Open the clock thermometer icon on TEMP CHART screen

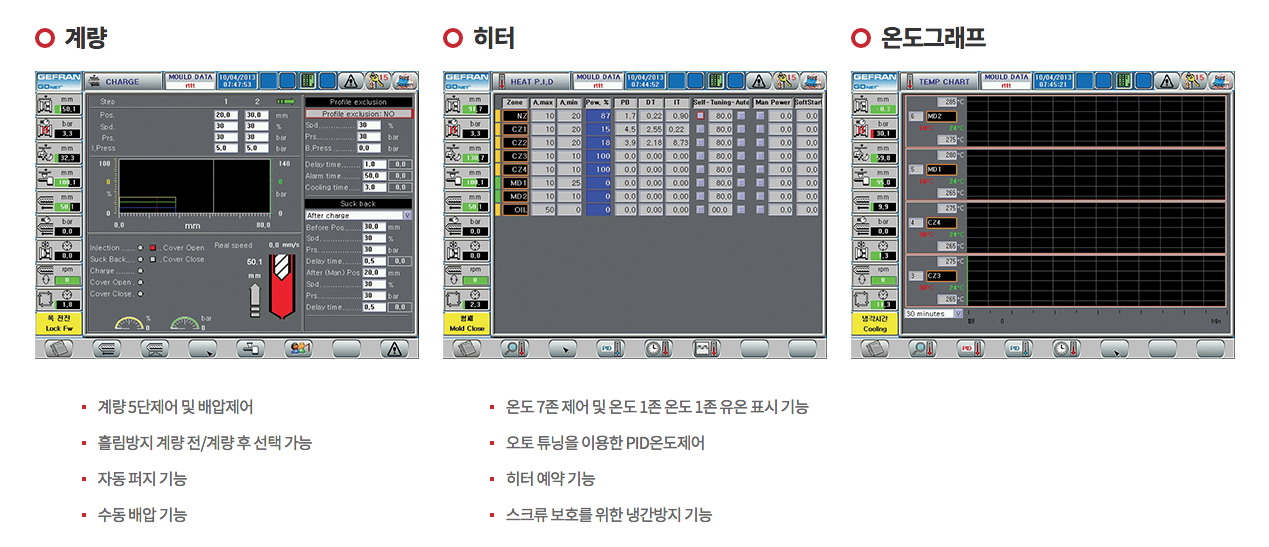pyautogui.click(x=1066, y=348)
